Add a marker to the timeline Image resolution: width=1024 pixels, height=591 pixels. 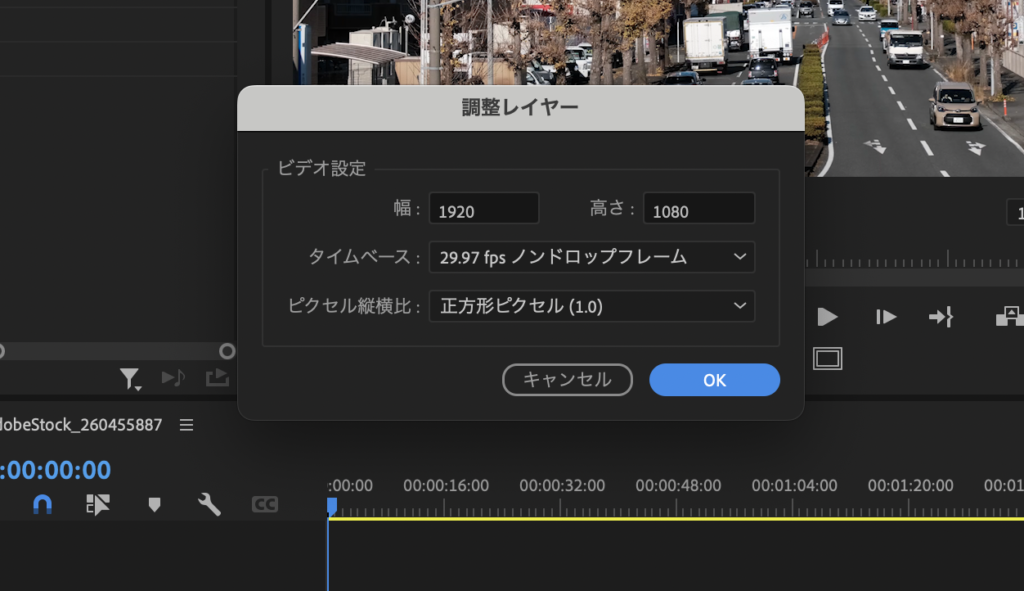[154, 504]
